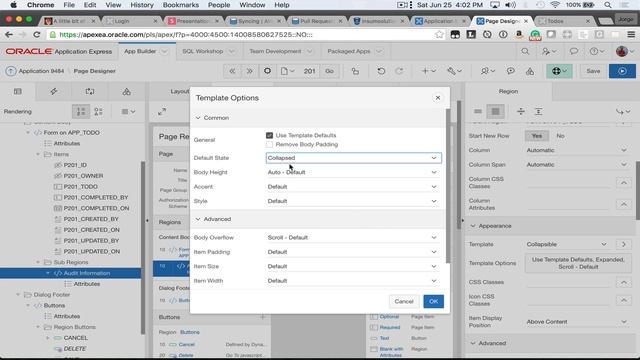Open the Bookmarks menu in menu bar

180,5
